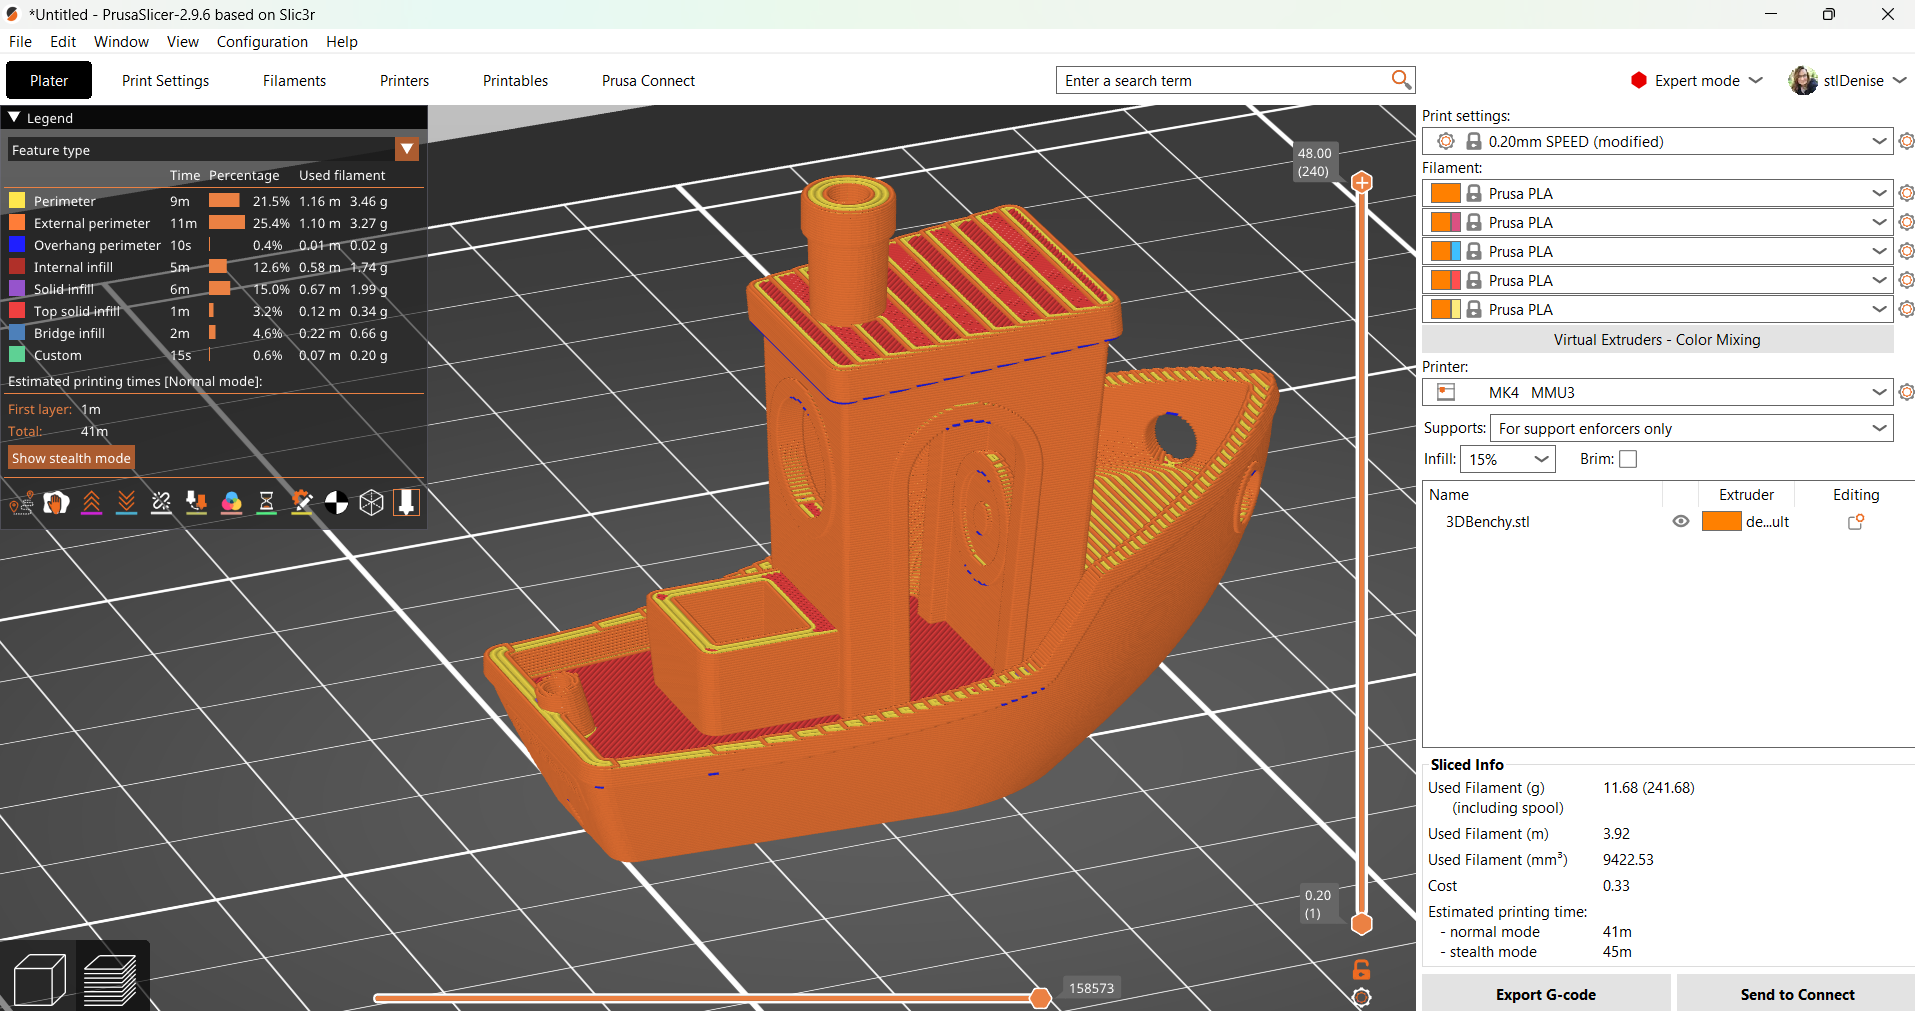Screen dimensions: 1915x1011
Task: Toggle print pauses hourglass icon
Action: [x=266, y=503]
